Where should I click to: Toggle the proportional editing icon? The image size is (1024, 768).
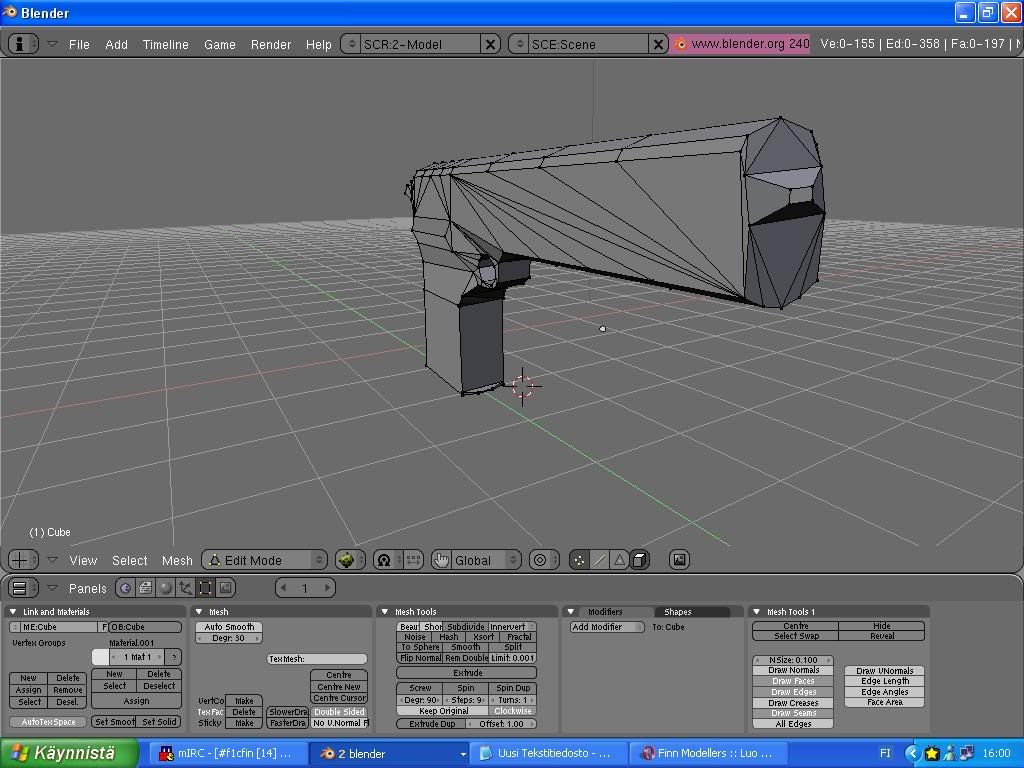[x=540, y=560]
